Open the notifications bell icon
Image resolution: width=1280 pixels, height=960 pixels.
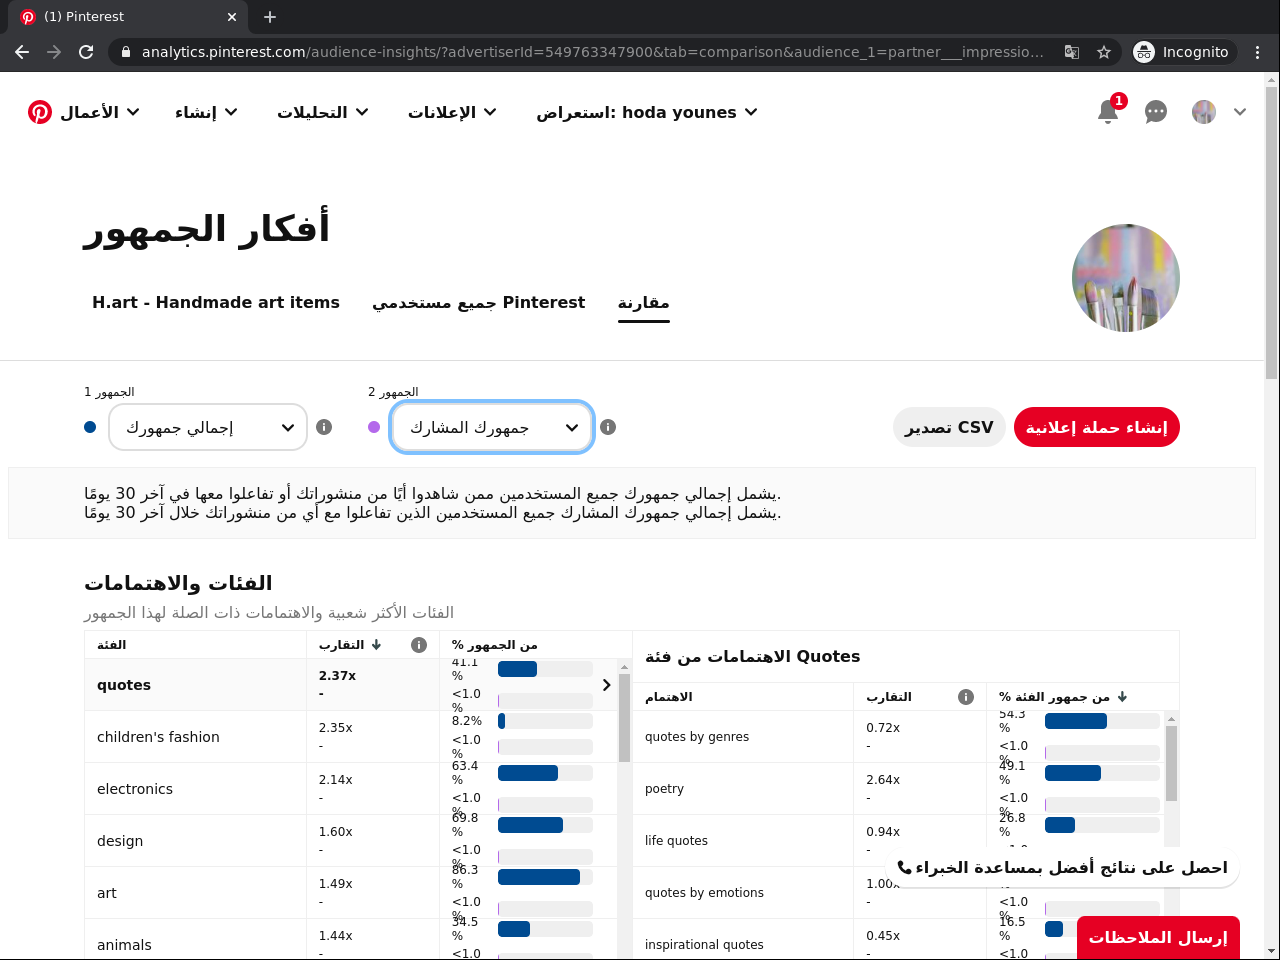(1108, 112)
